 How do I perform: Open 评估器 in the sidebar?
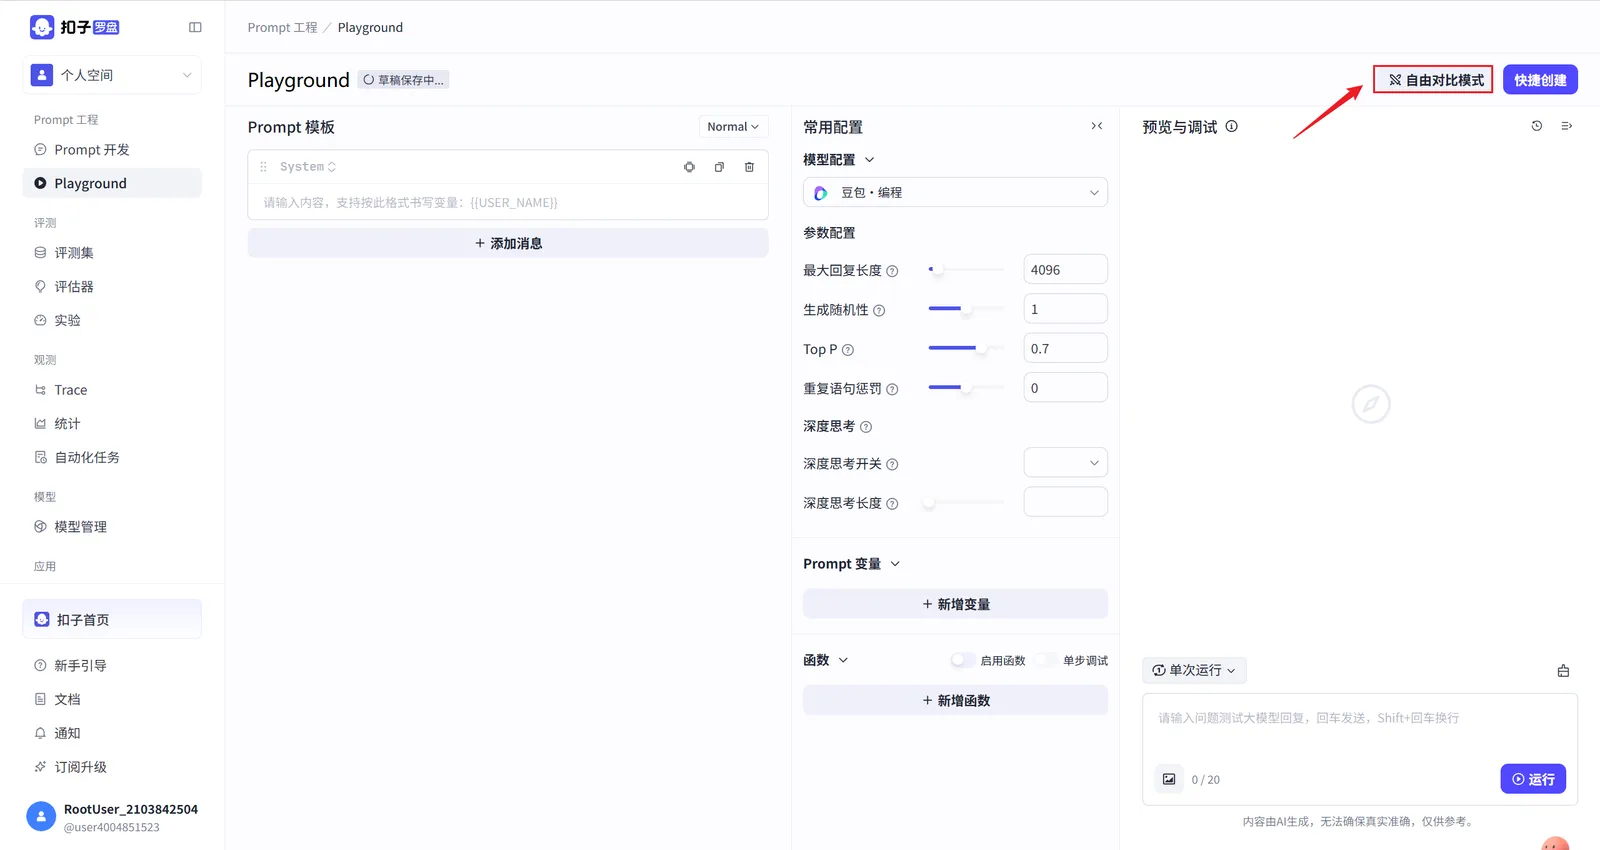point(112,287)
